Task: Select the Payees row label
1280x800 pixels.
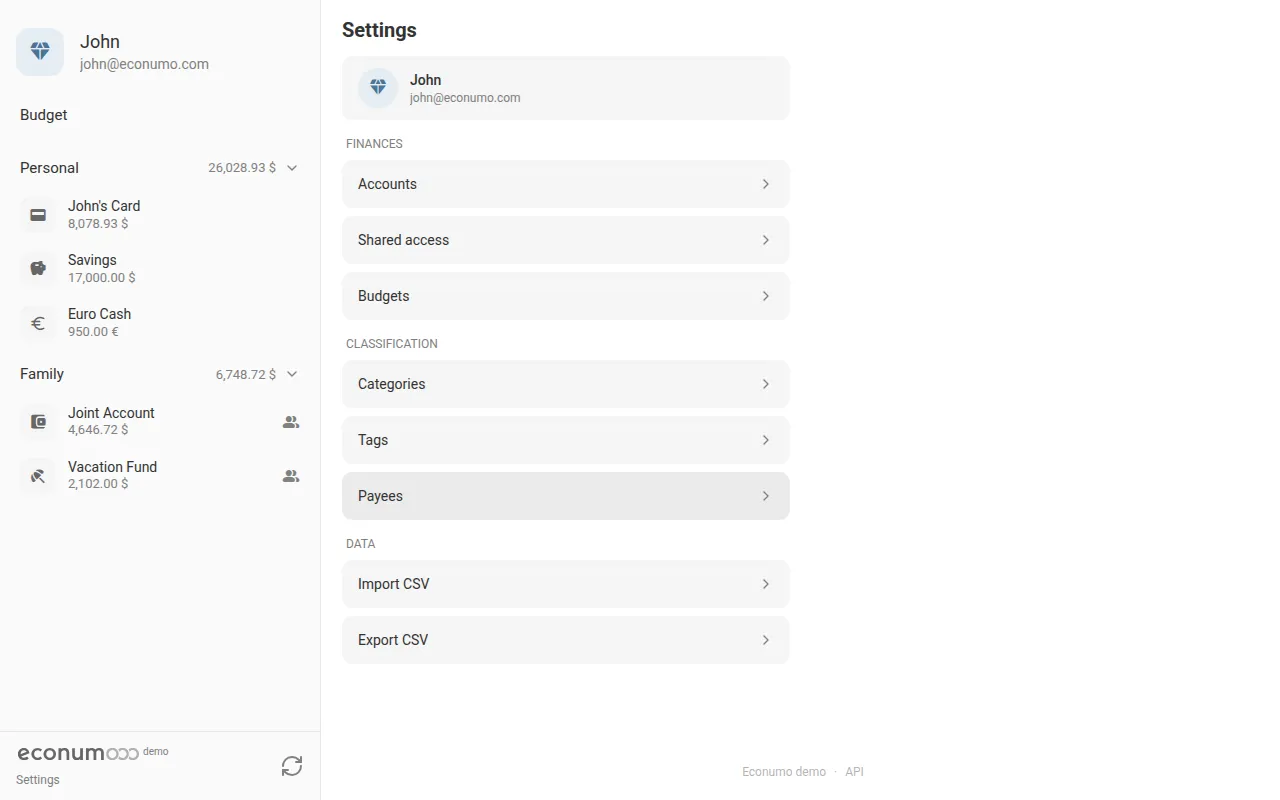Action: click(380, 496)
